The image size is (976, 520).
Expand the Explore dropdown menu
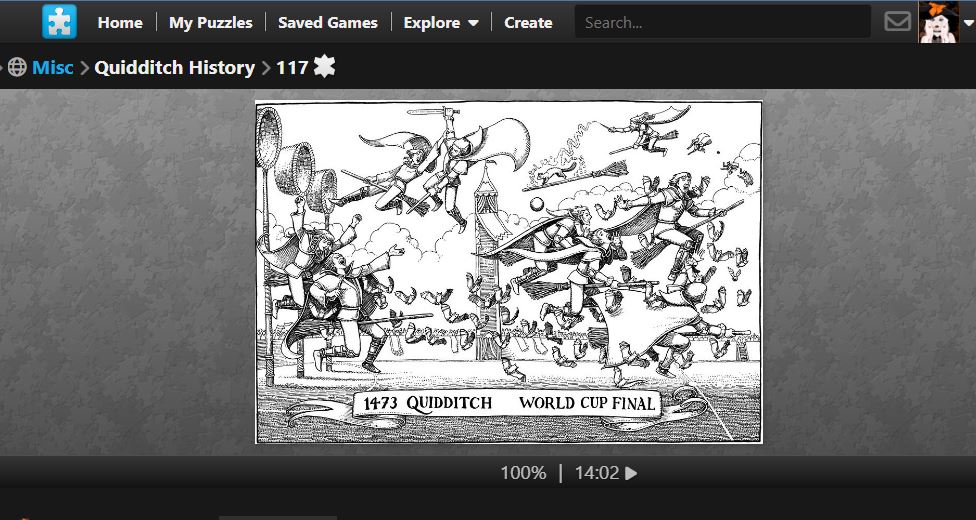tap(441, 22)
